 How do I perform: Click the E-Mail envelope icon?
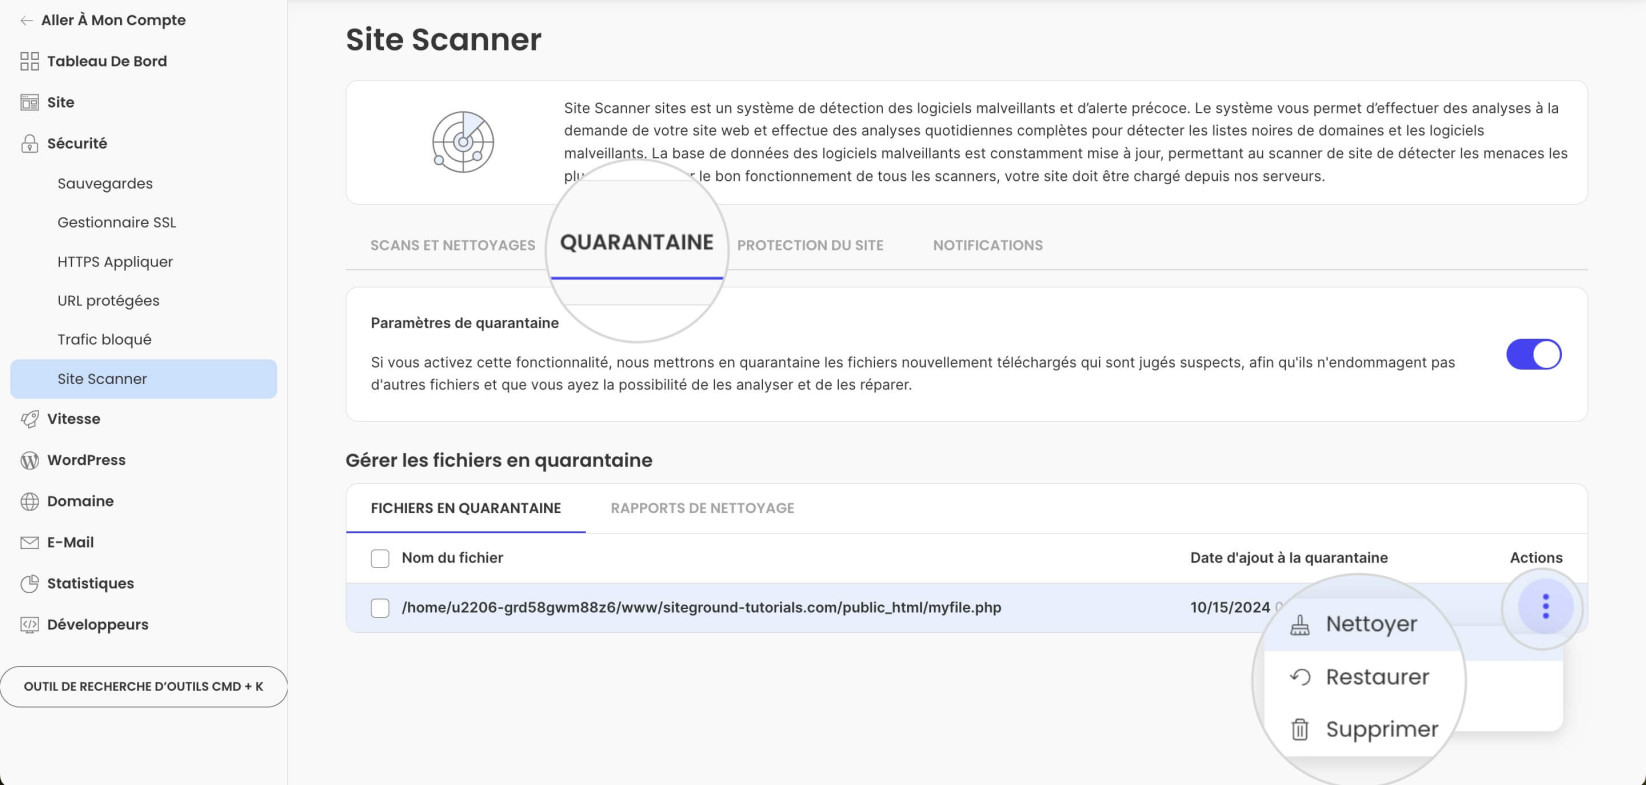click(x=30, y=542)
